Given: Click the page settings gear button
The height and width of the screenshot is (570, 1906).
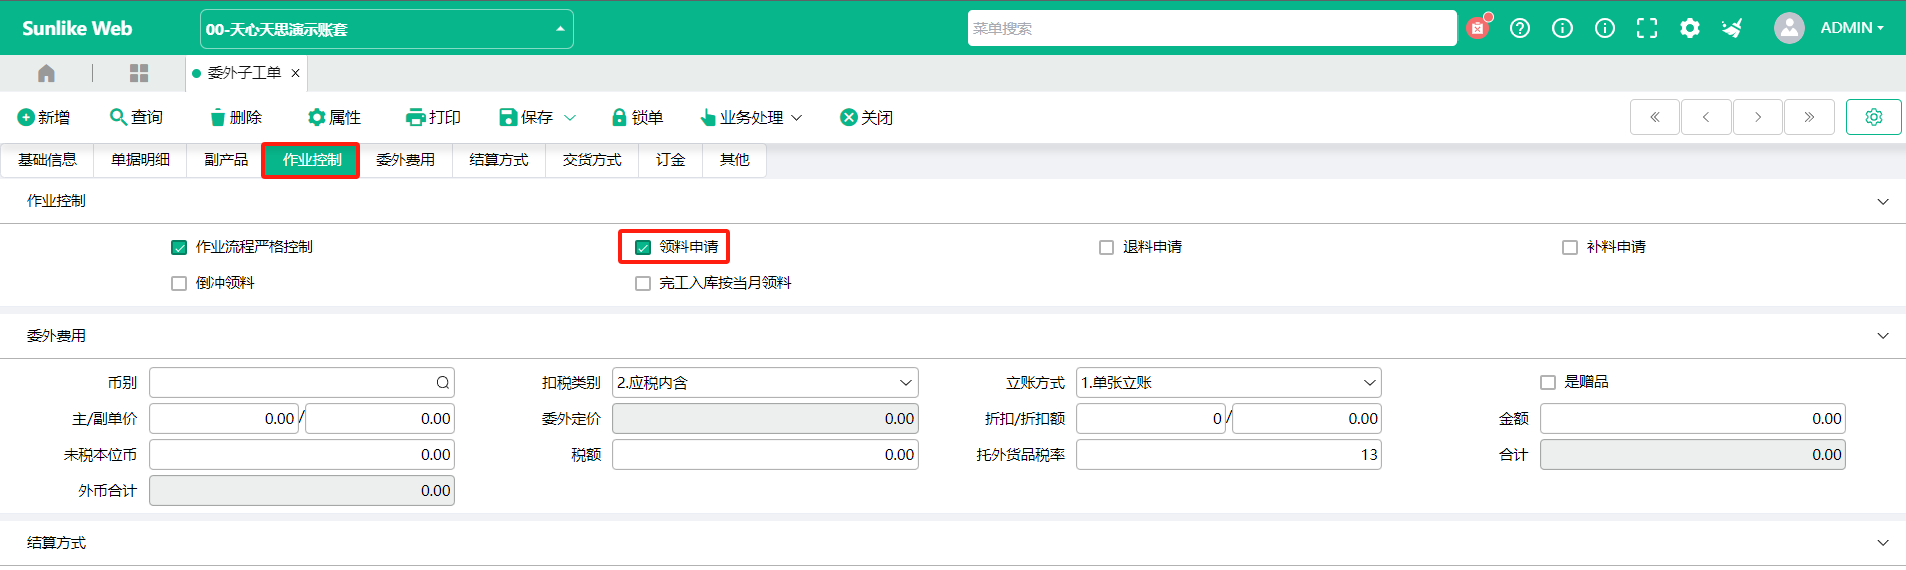Looking at the screenshot, I should click(1873, 117).
